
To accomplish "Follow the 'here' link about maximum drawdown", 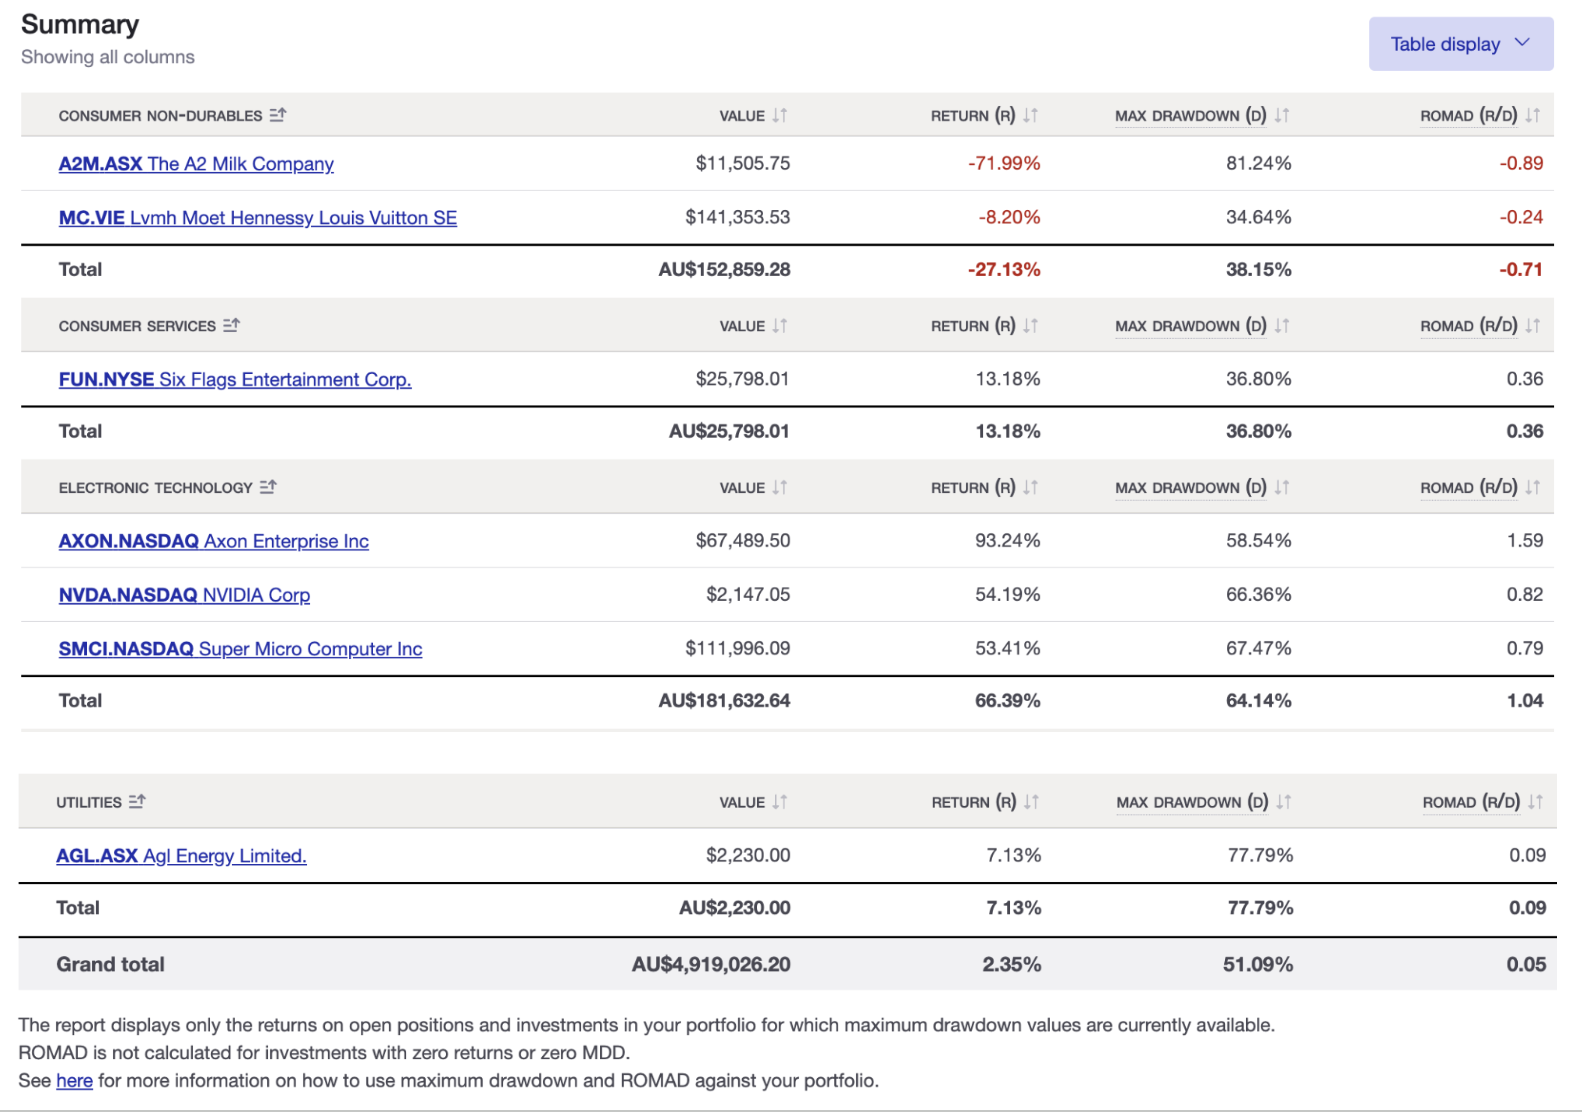I will pyautogui.click(x=74, y=1081).
